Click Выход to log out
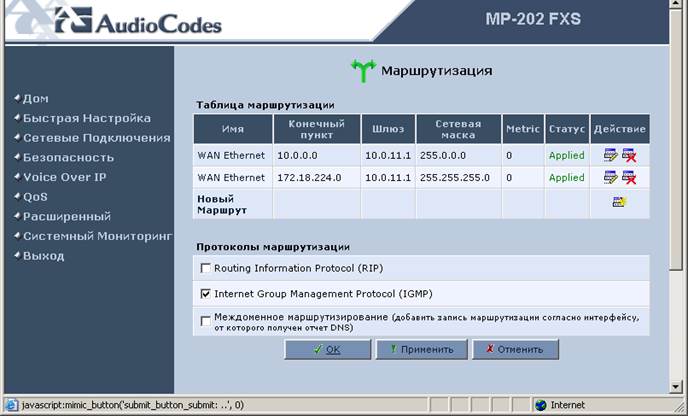 (43, 256)
